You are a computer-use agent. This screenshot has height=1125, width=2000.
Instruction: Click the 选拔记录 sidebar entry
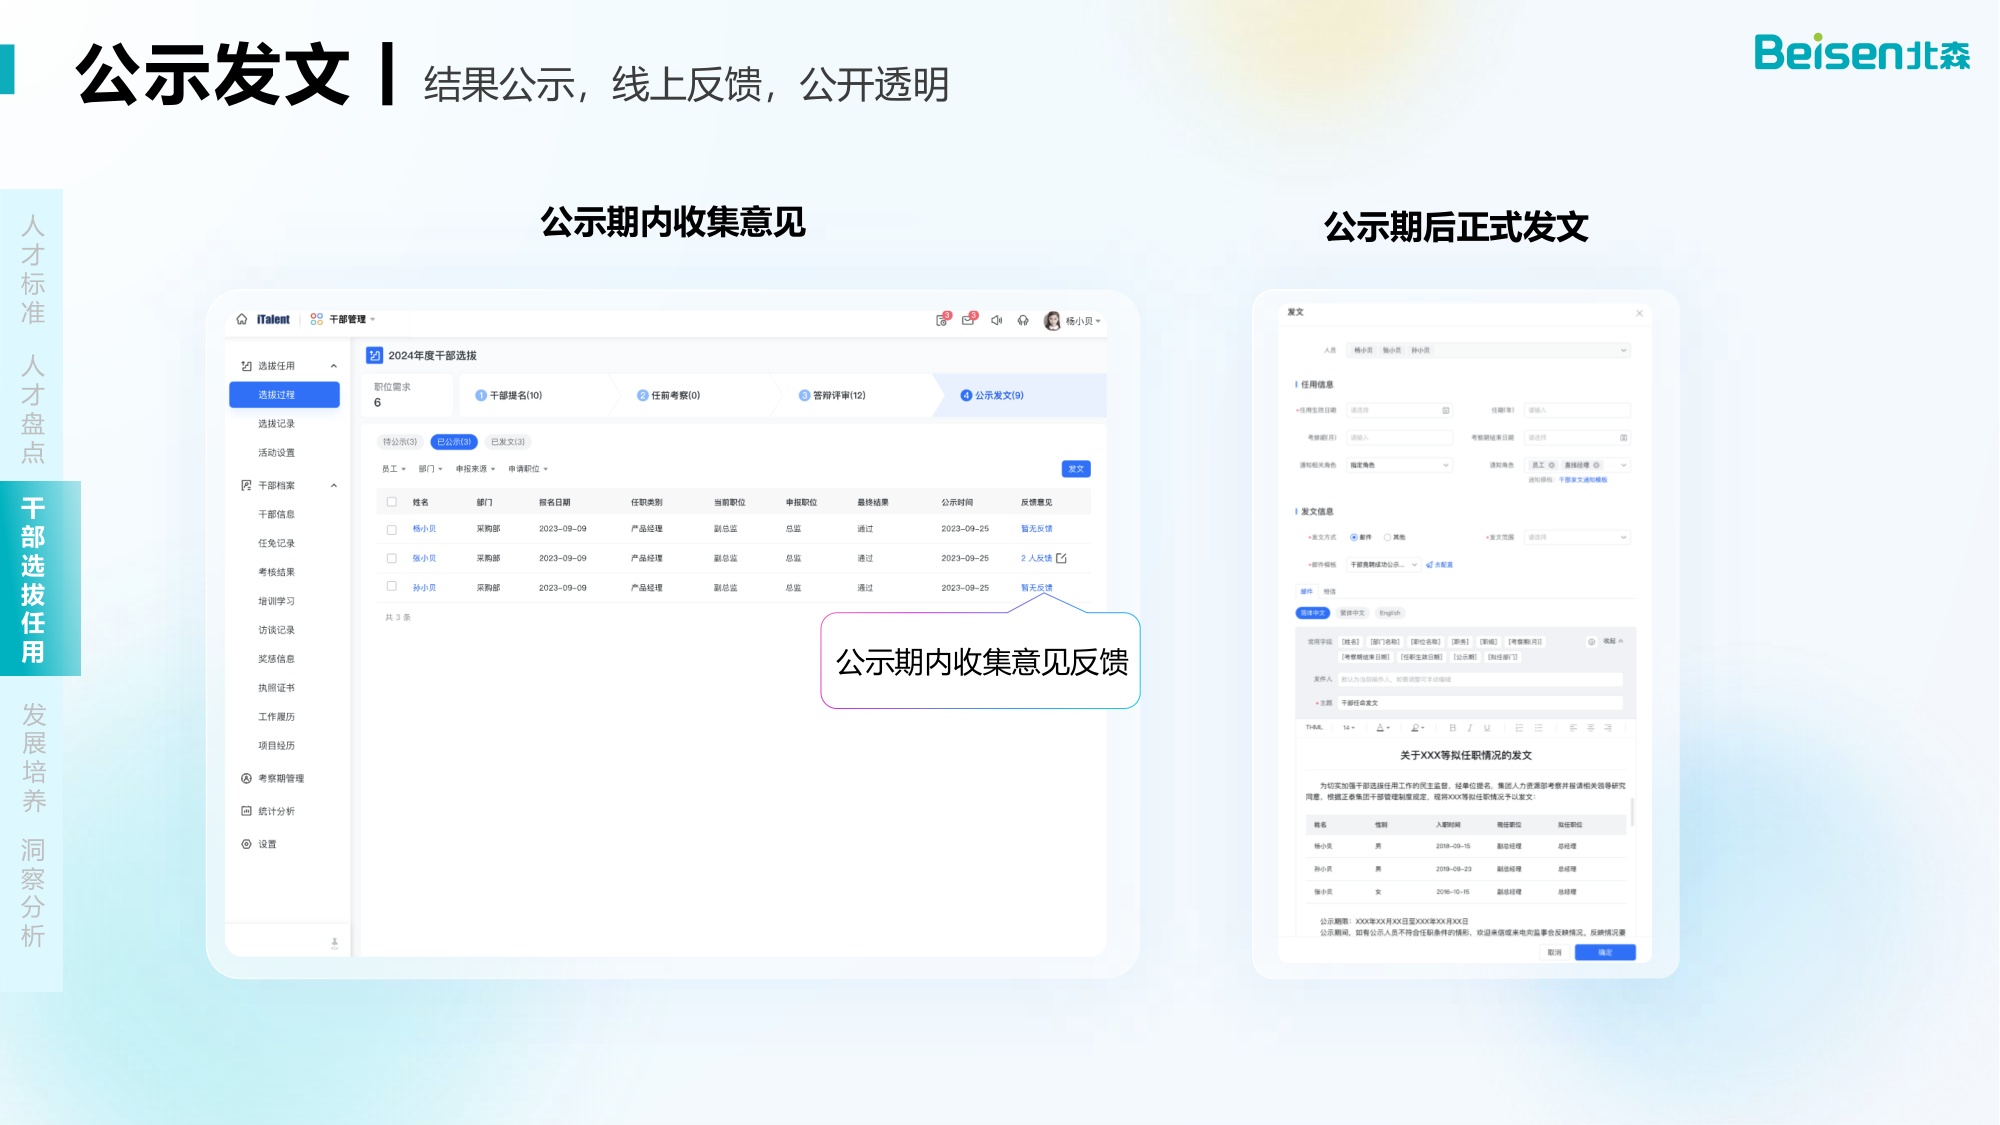coord(277,424)
